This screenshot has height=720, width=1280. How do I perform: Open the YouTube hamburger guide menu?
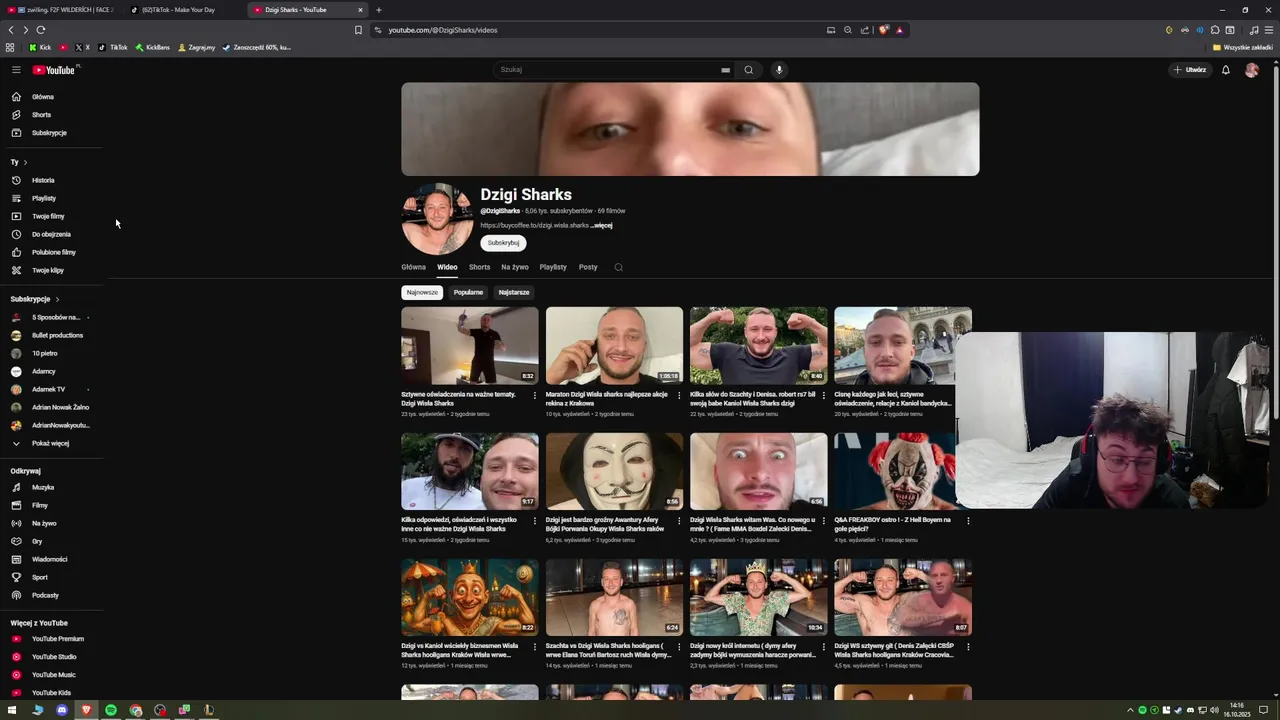click(16, 70)
